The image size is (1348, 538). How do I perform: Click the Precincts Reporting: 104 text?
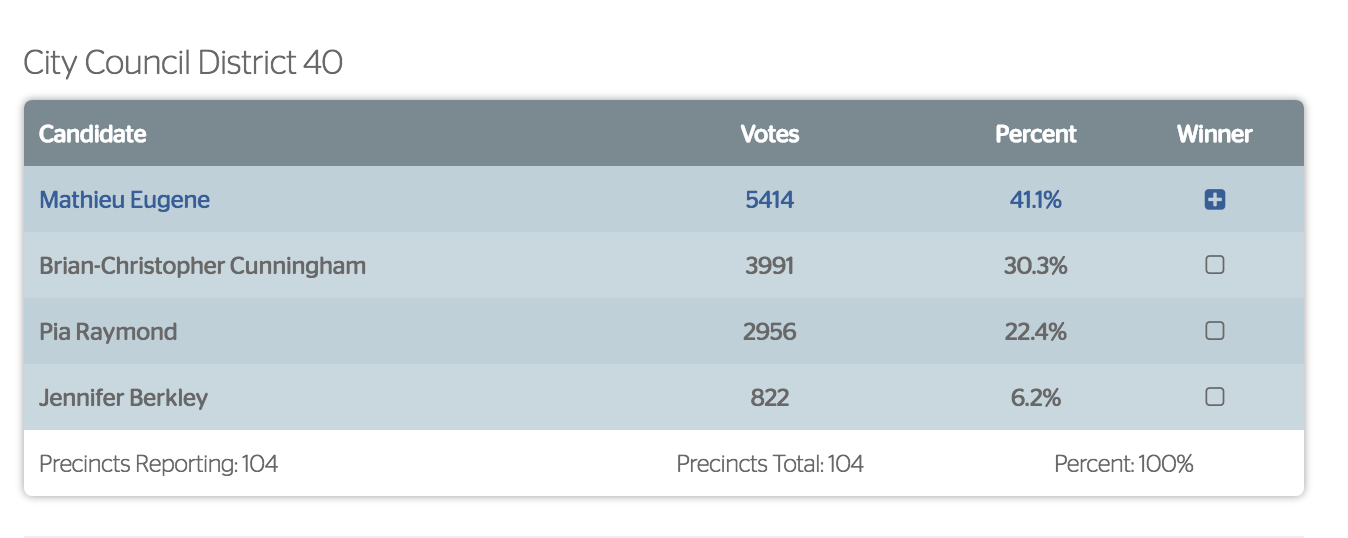click(x=158, y=464)
